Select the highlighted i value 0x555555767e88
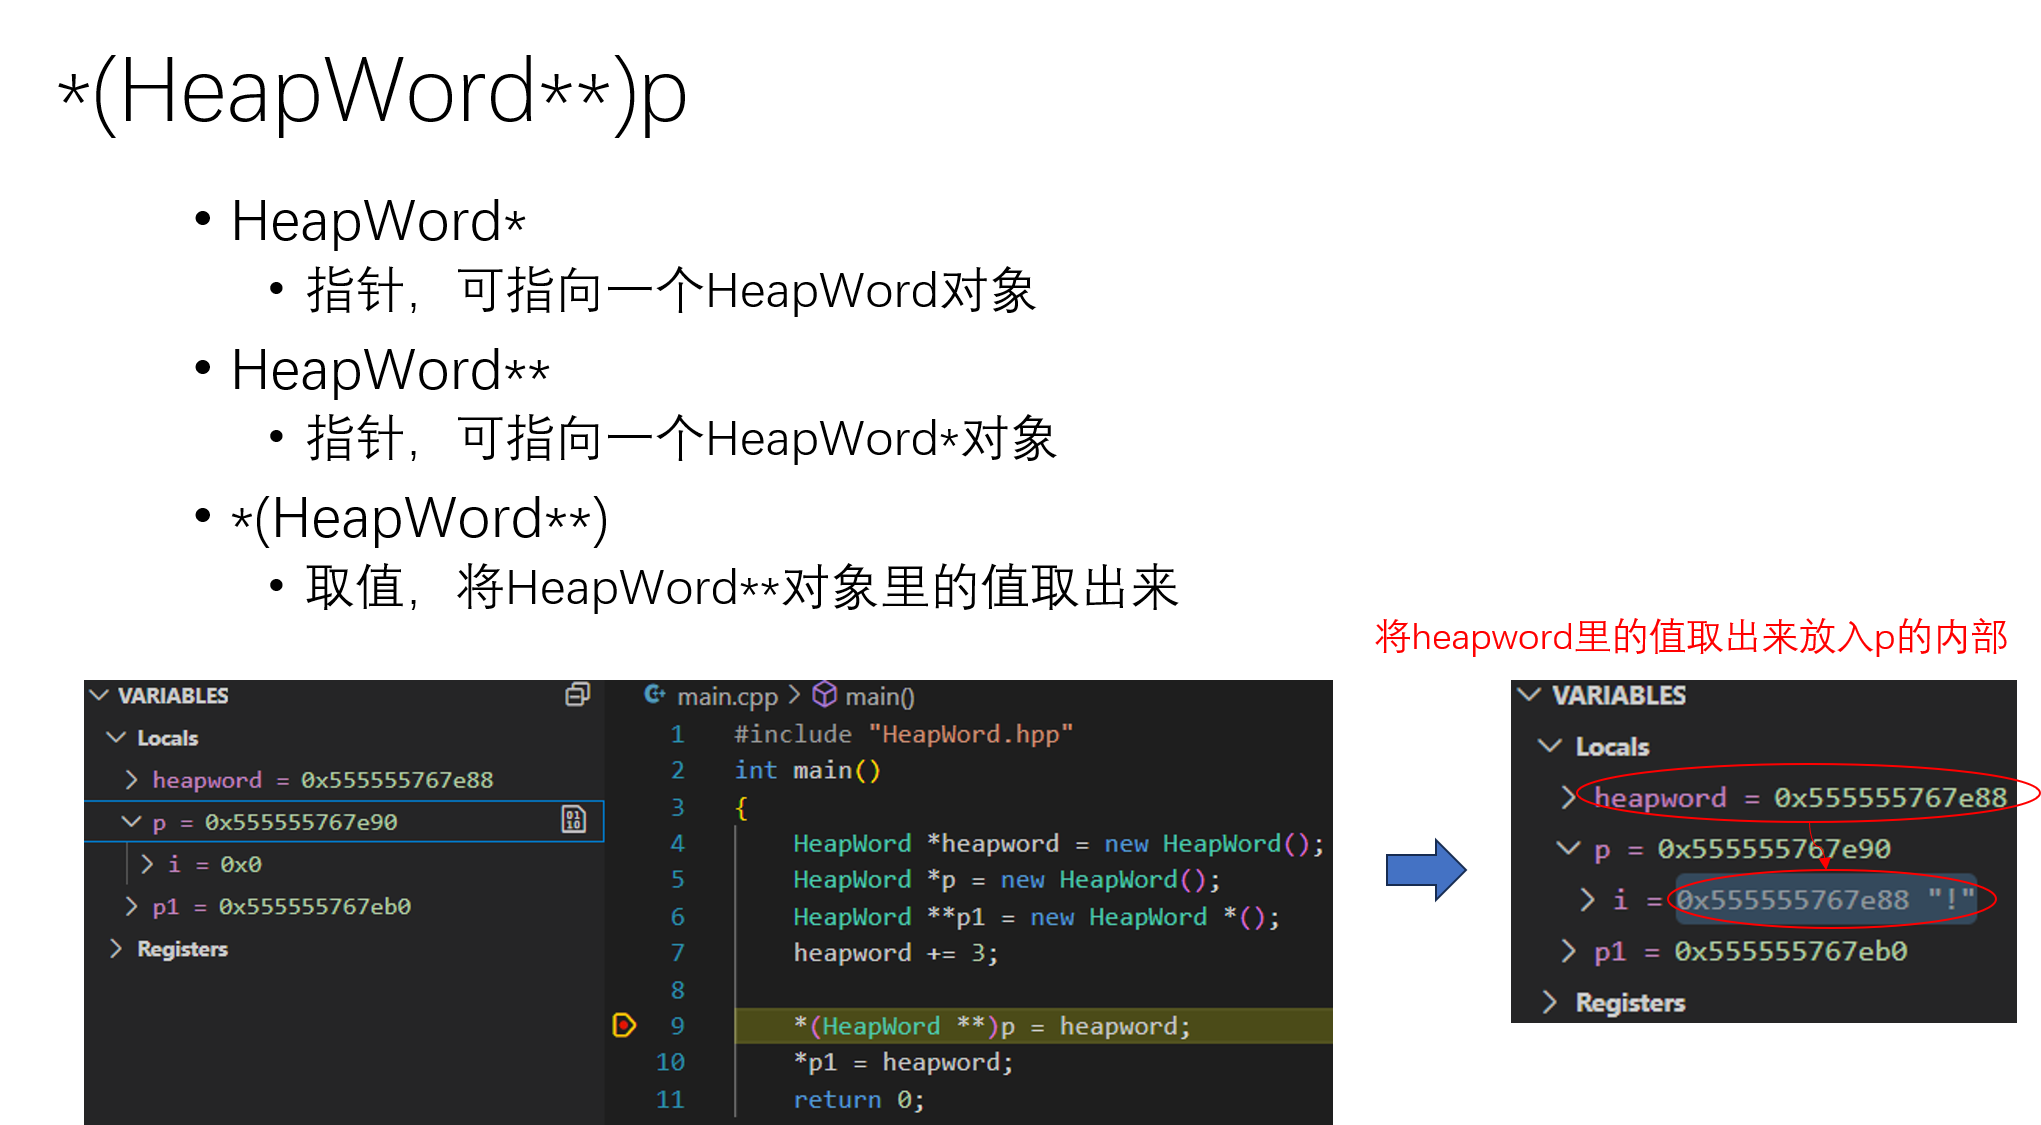This screenshot has height=1125, width=2041. tap(1793, 900)
